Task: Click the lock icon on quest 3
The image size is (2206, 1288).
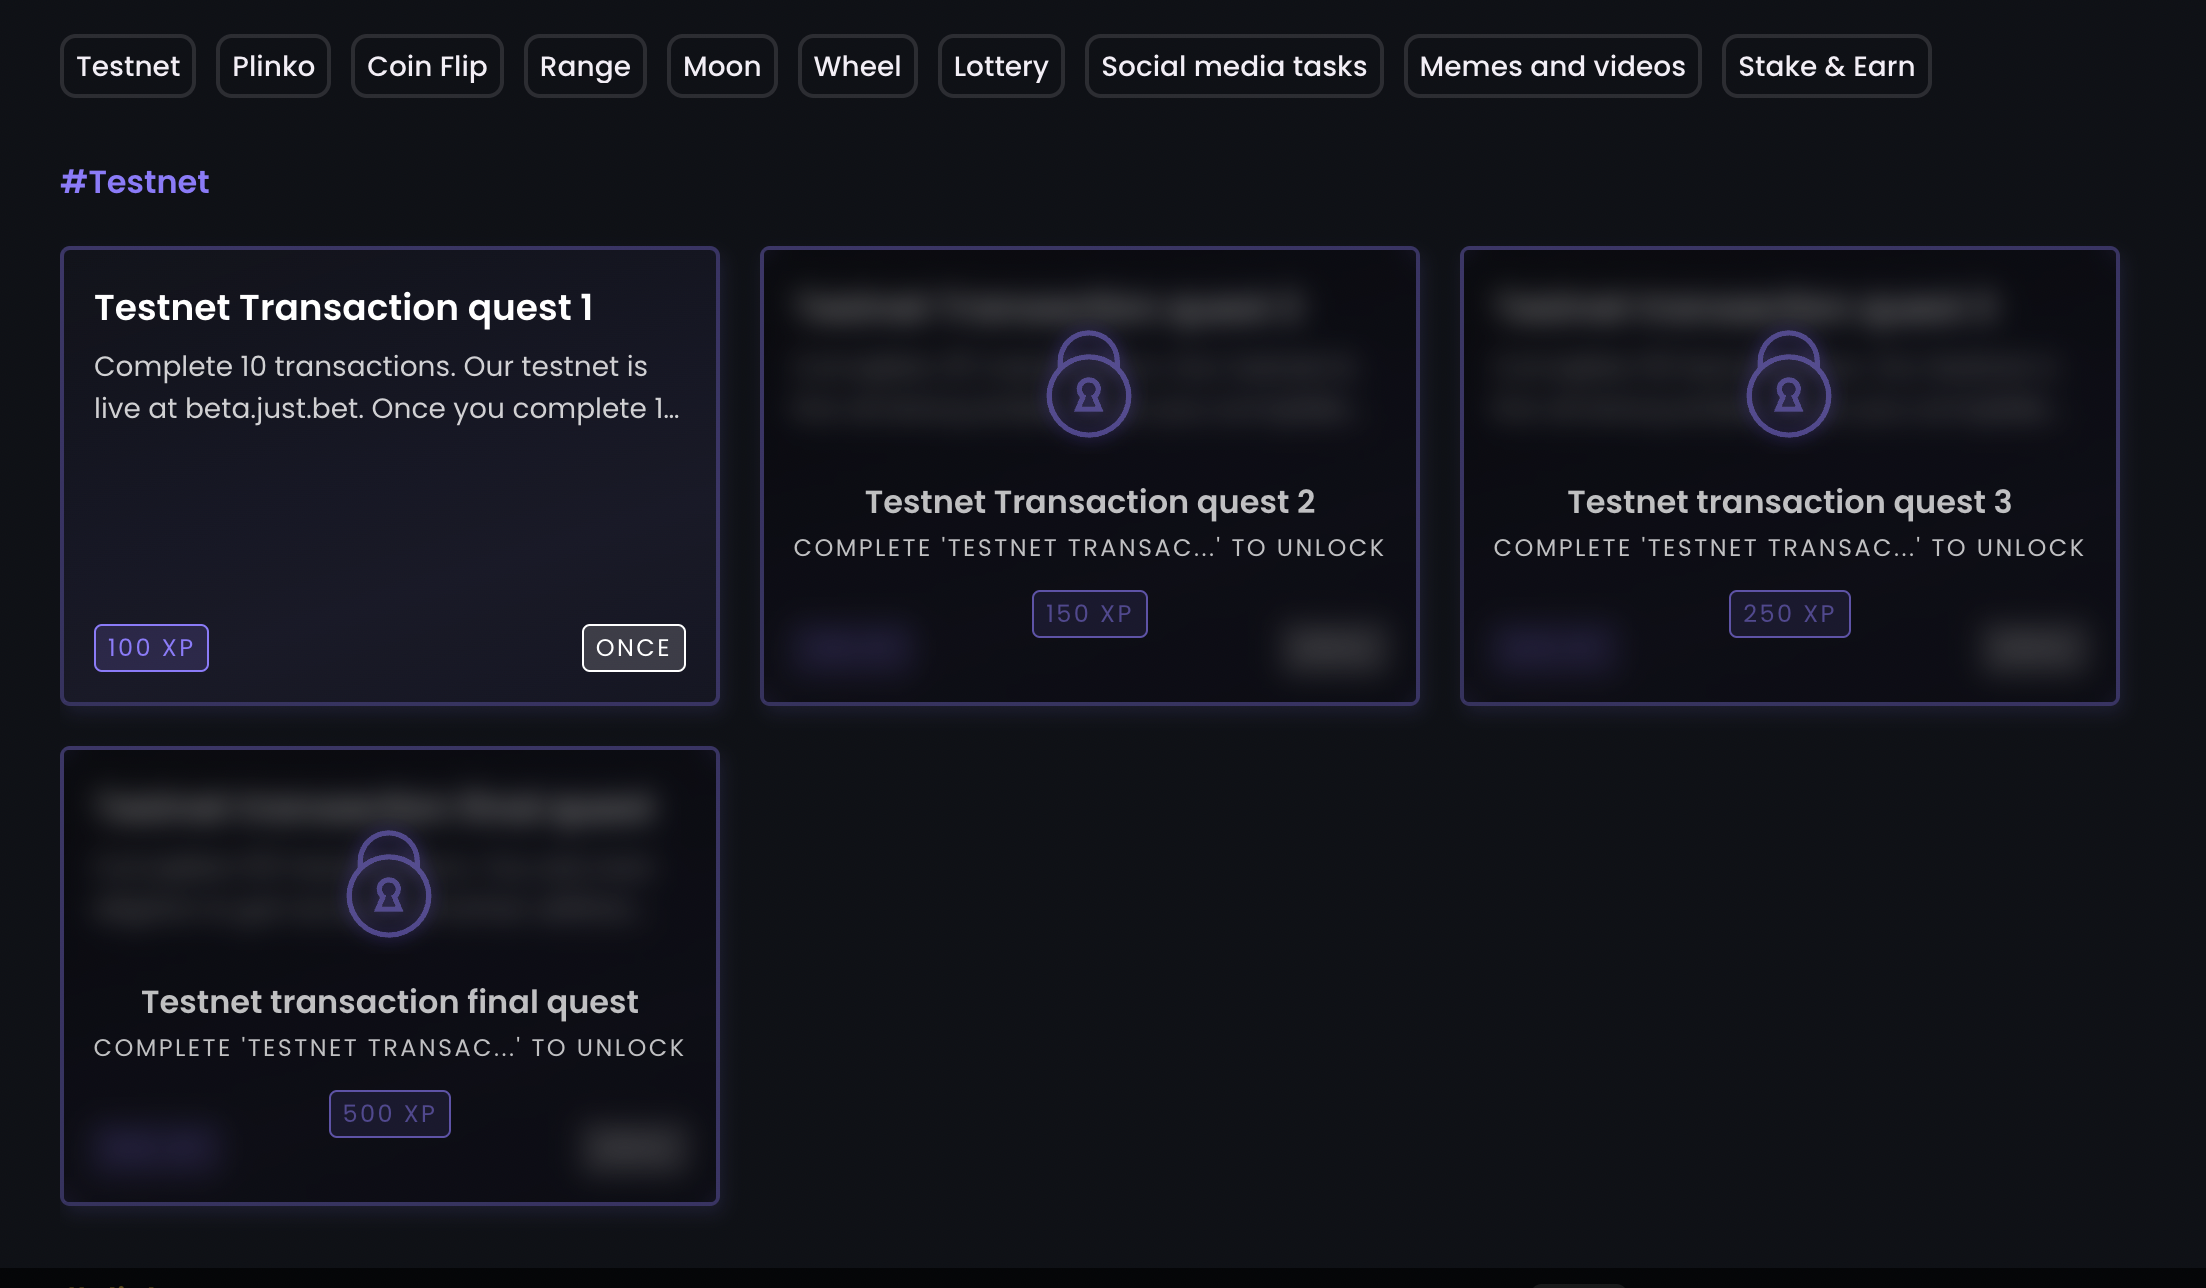Action: 1789,385
